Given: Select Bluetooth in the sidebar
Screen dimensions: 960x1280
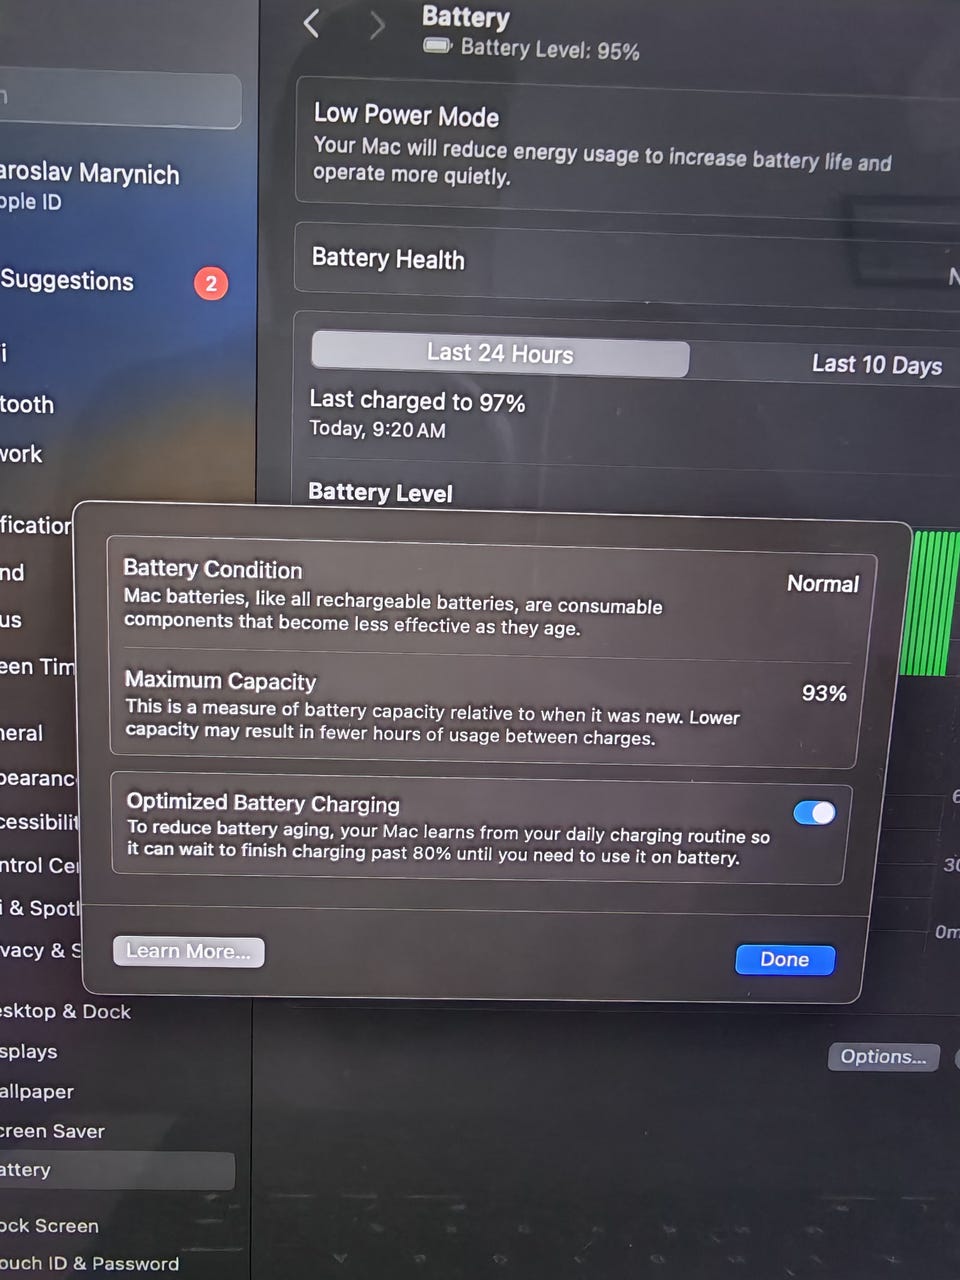Looking at the screenshot, I should point(27,405).
